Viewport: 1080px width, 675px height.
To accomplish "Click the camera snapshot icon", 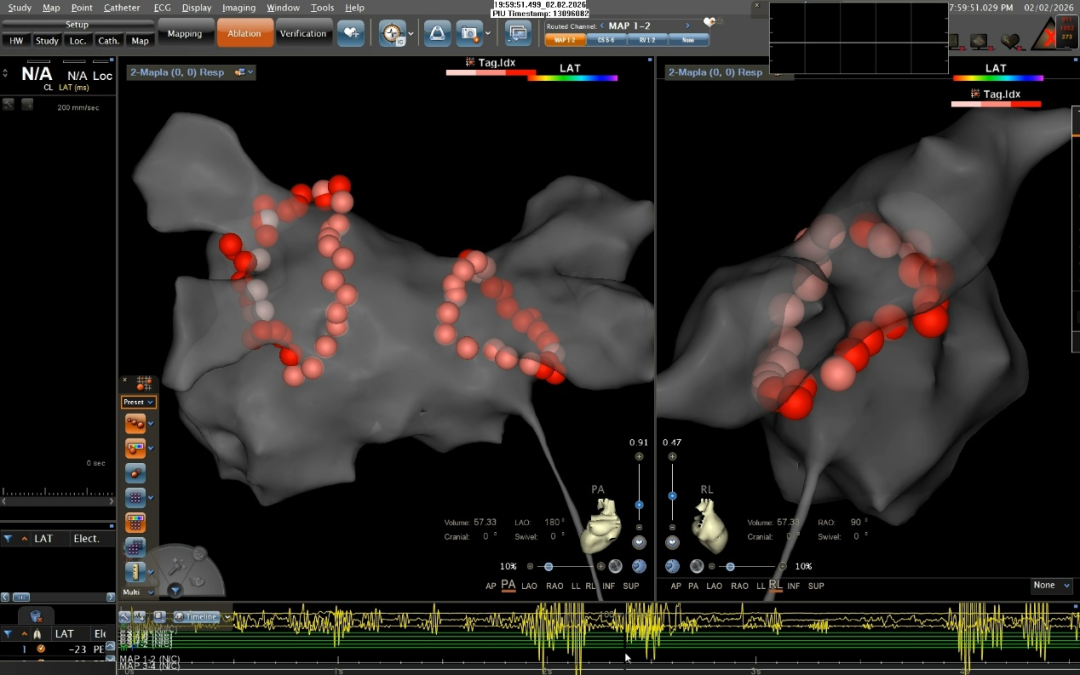I will (468, 33).
